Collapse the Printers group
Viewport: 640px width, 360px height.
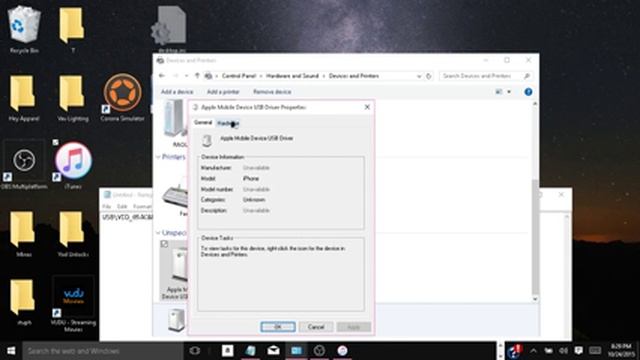click(x=158, y=157)
